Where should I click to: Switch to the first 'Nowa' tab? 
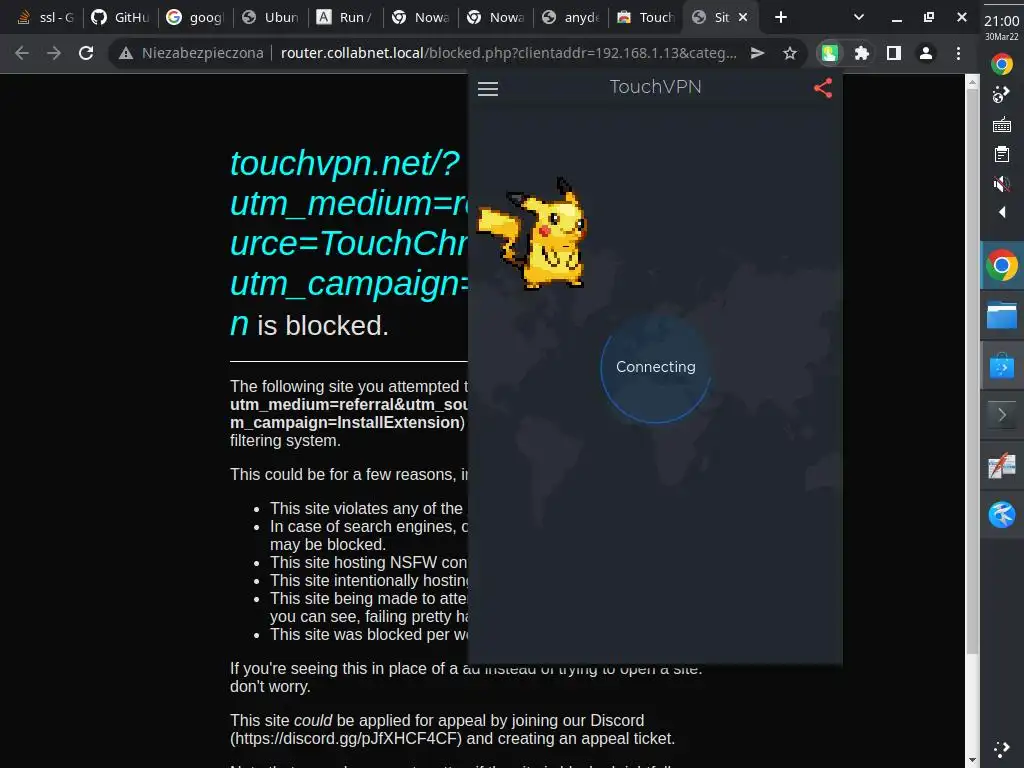point(421,17)
